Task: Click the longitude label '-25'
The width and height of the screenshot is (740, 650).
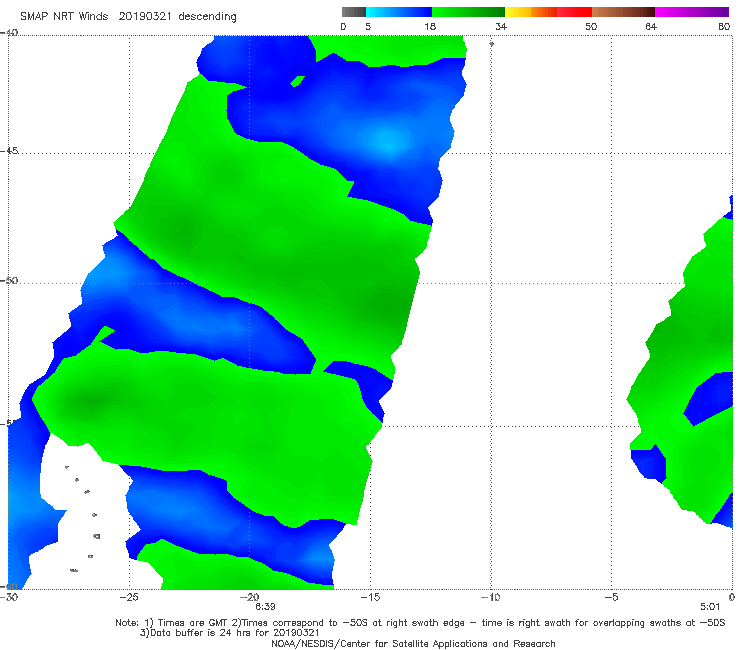Action: 129,597
